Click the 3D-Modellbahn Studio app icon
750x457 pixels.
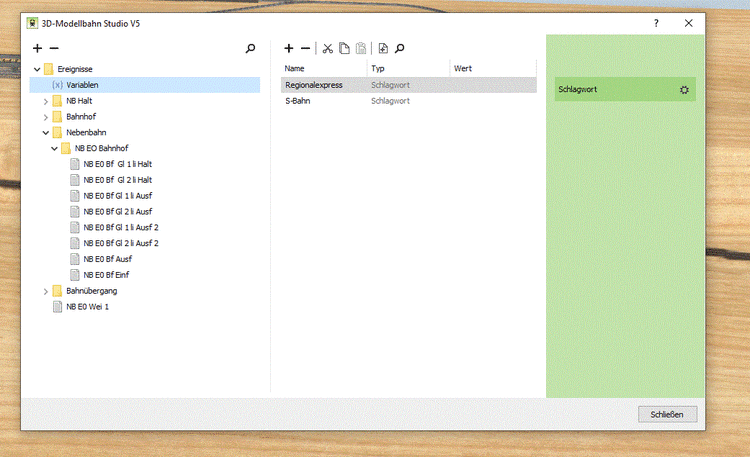click(32, 23)
